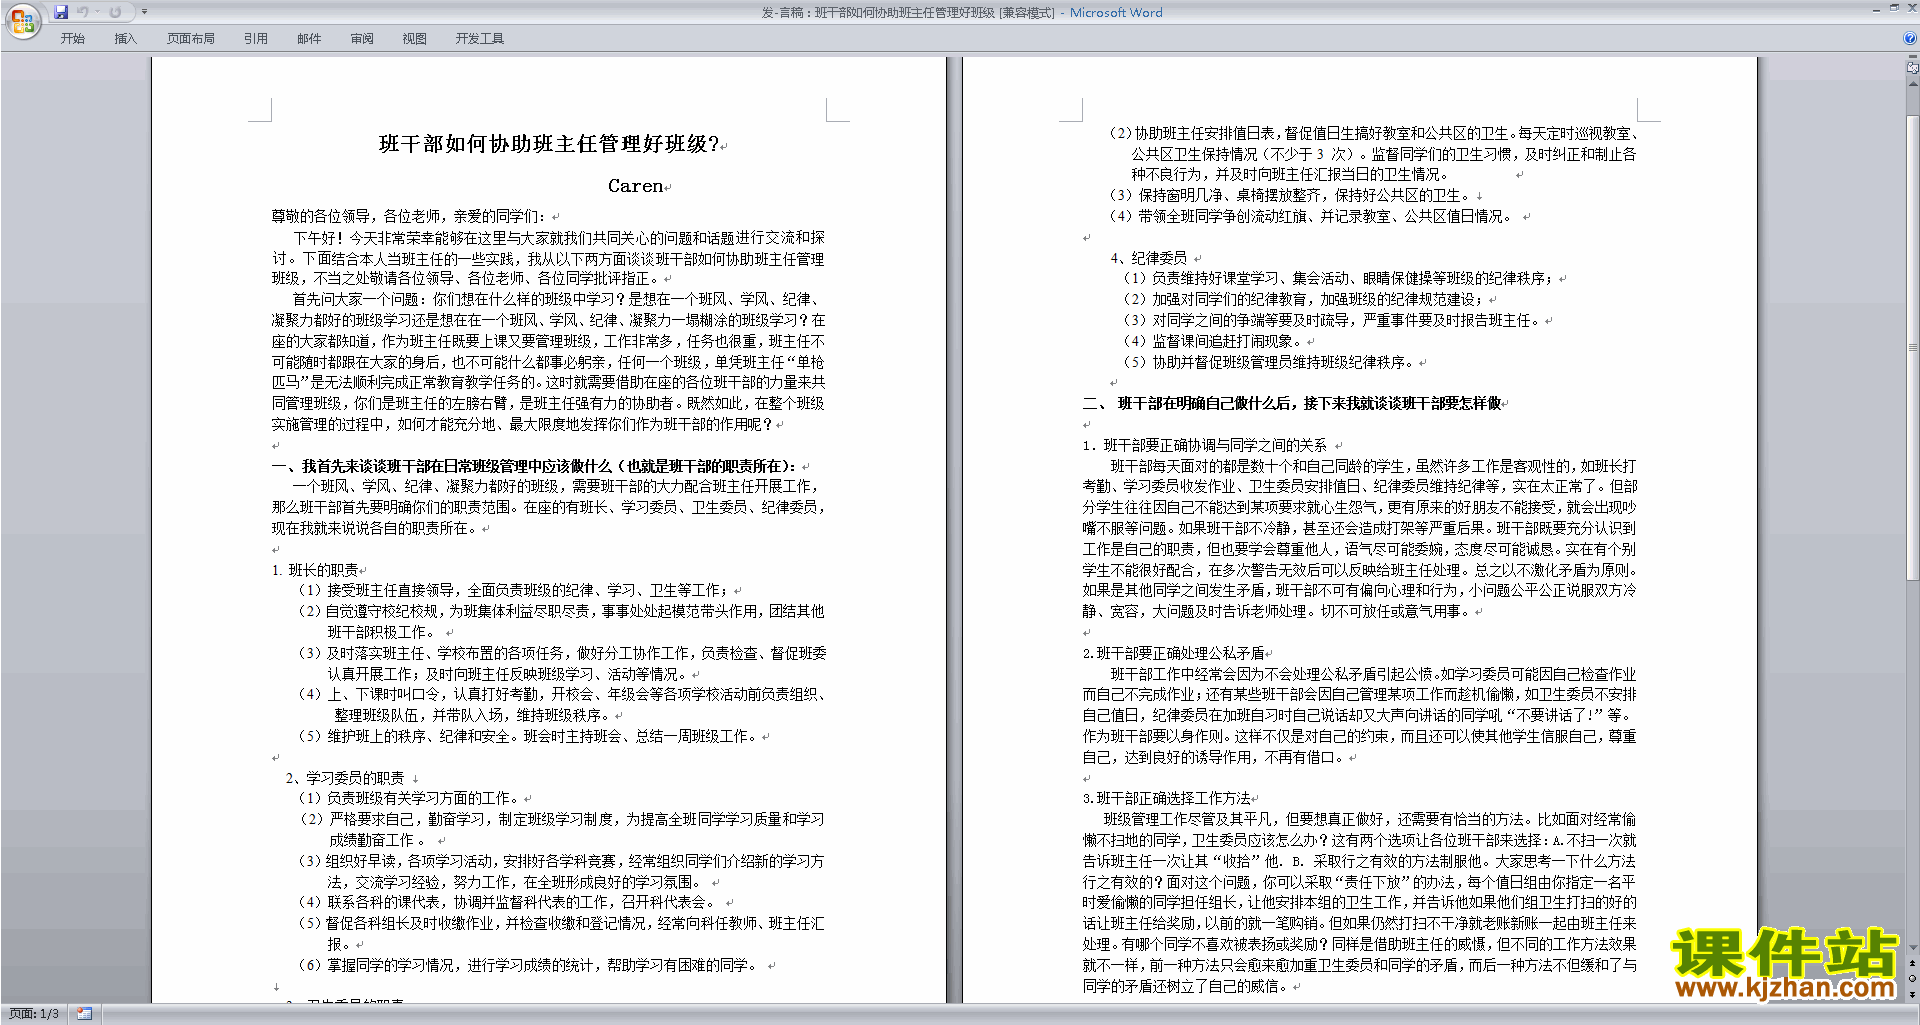Expand Customize Quick Access Toolbar dropdown

click(x=144, y=12)
